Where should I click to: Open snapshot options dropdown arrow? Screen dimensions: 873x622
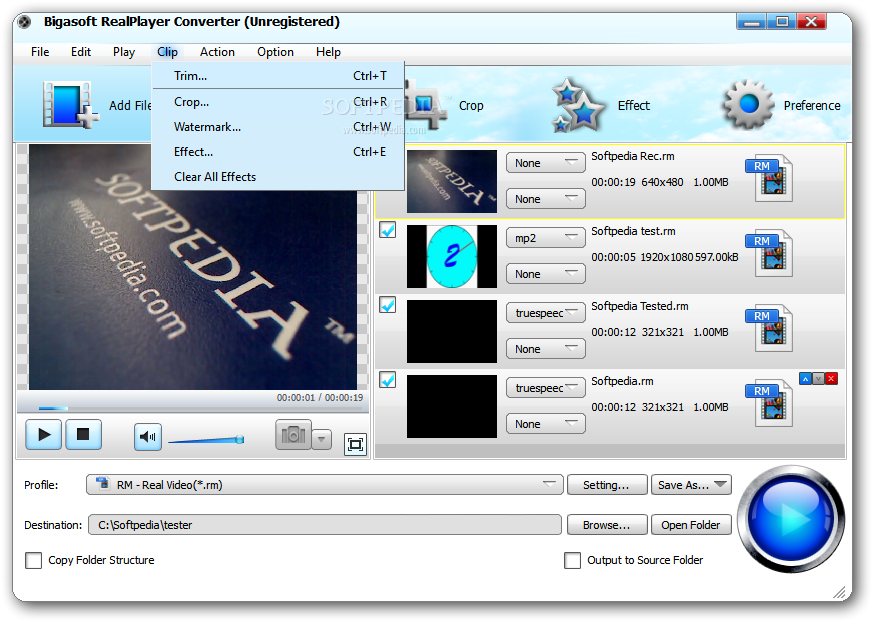[x=322, y=439]
